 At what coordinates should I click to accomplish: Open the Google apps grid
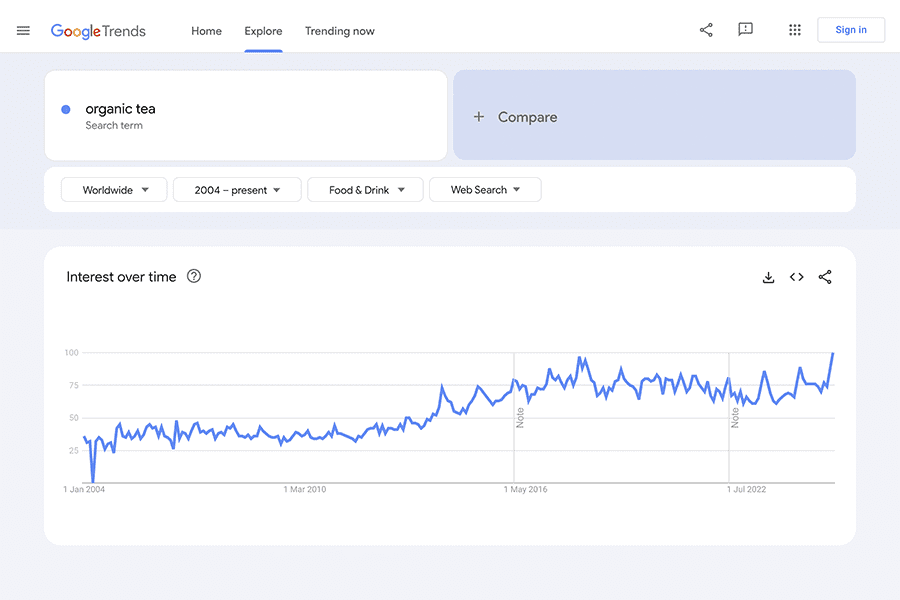point(795,30)
